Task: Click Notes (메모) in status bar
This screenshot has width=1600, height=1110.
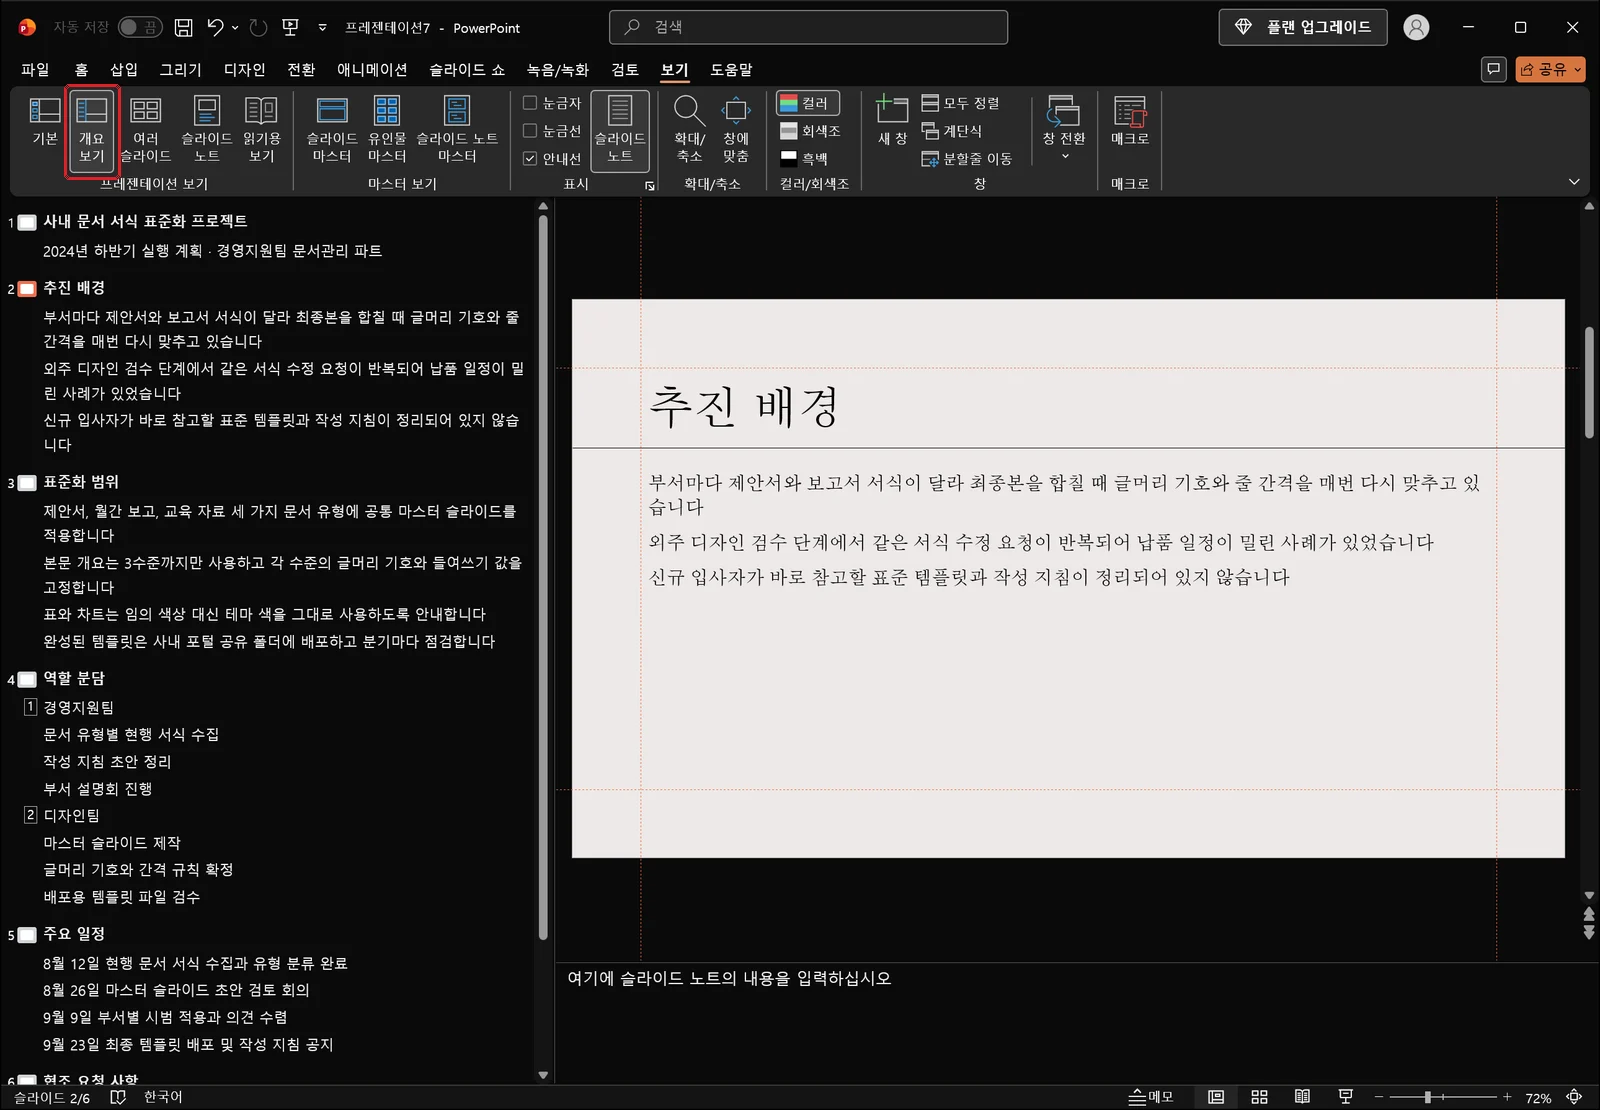Action: (1151, 1097)
